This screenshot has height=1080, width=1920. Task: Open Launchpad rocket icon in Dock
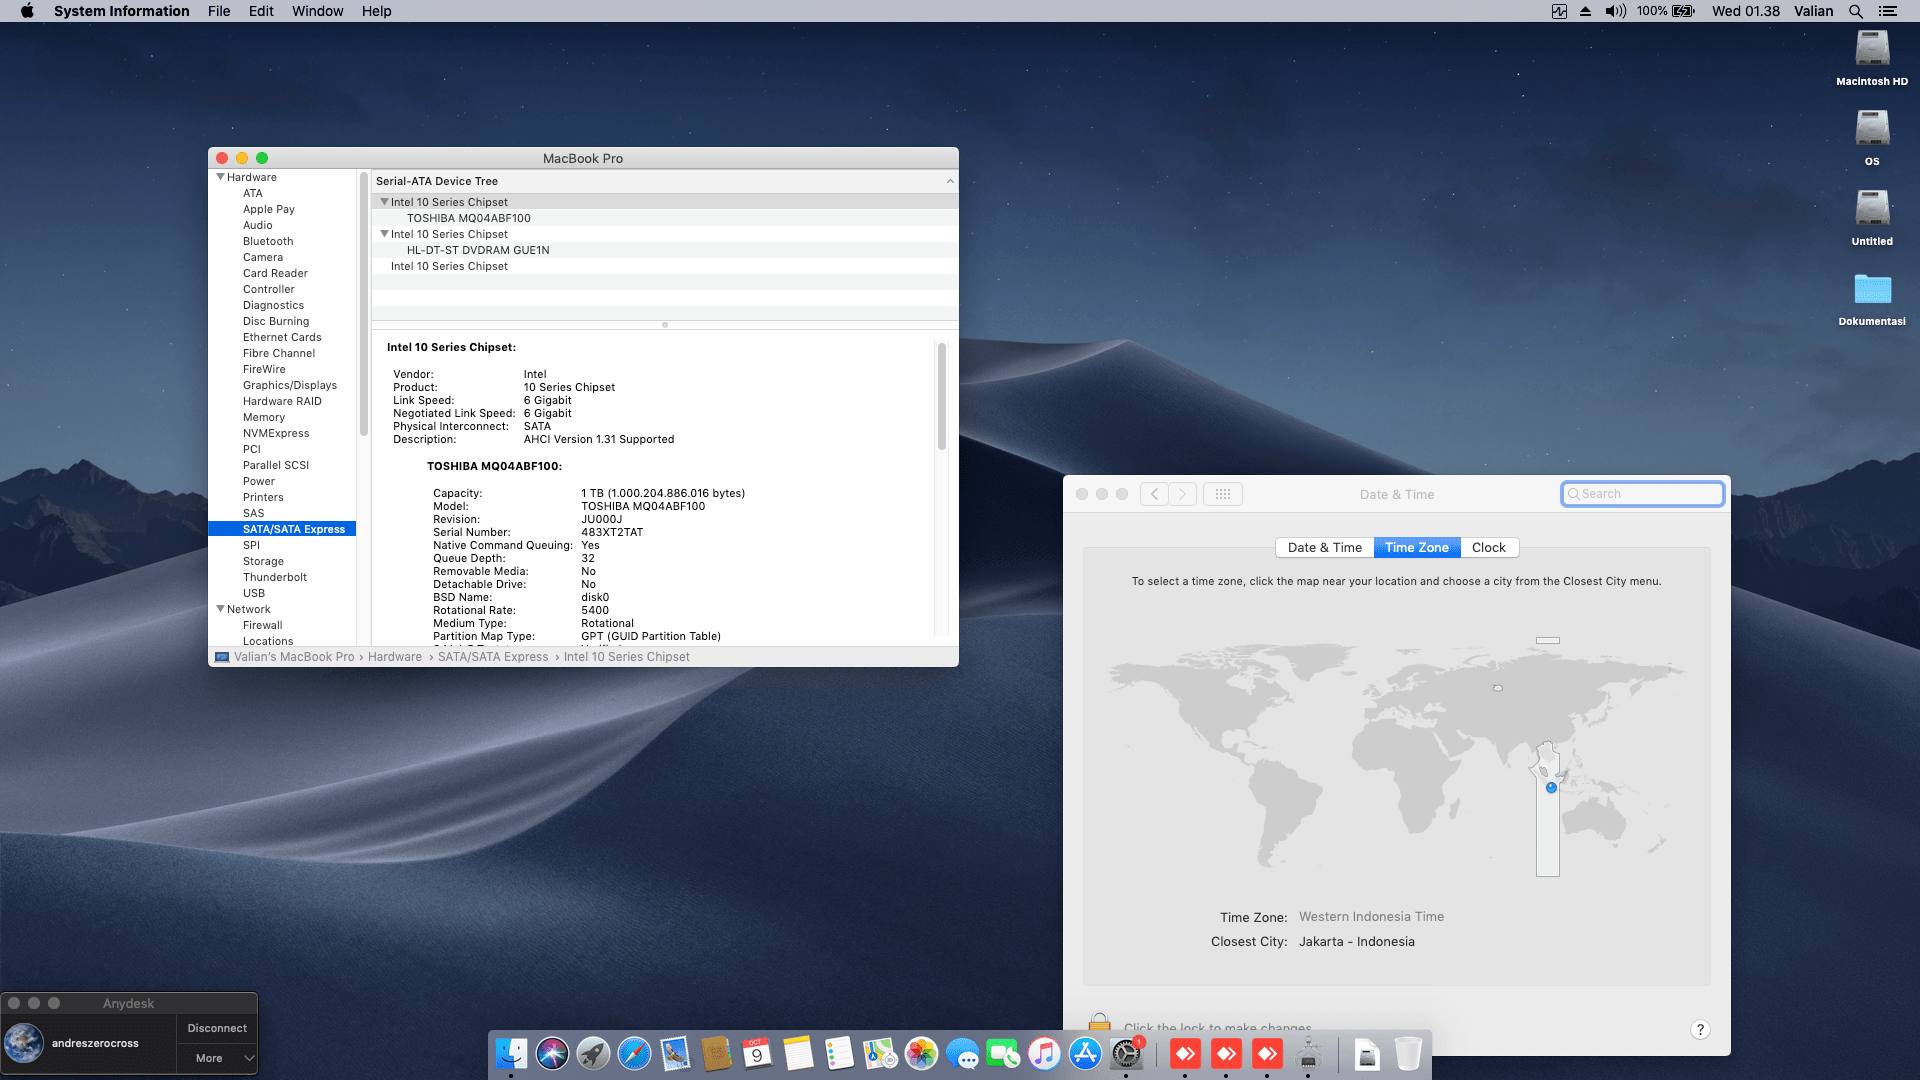[593, 1053]
